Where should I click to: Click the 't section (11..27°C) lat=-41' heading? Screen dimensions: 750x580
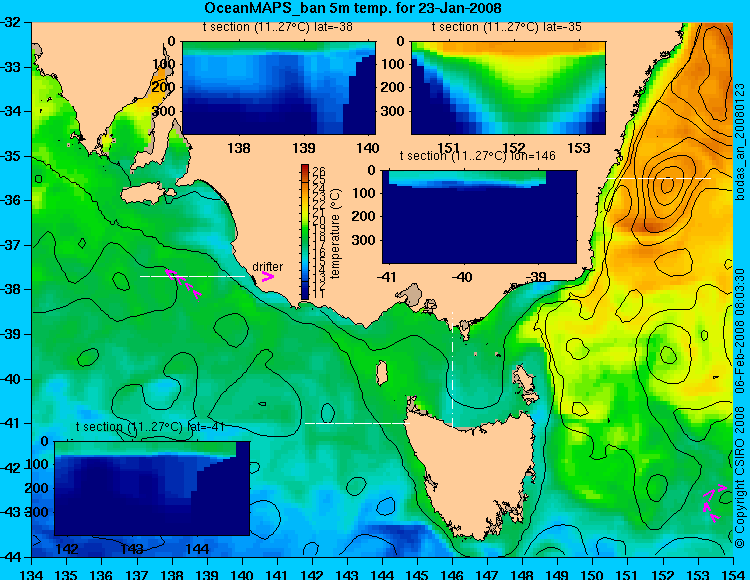click(150, 427)
